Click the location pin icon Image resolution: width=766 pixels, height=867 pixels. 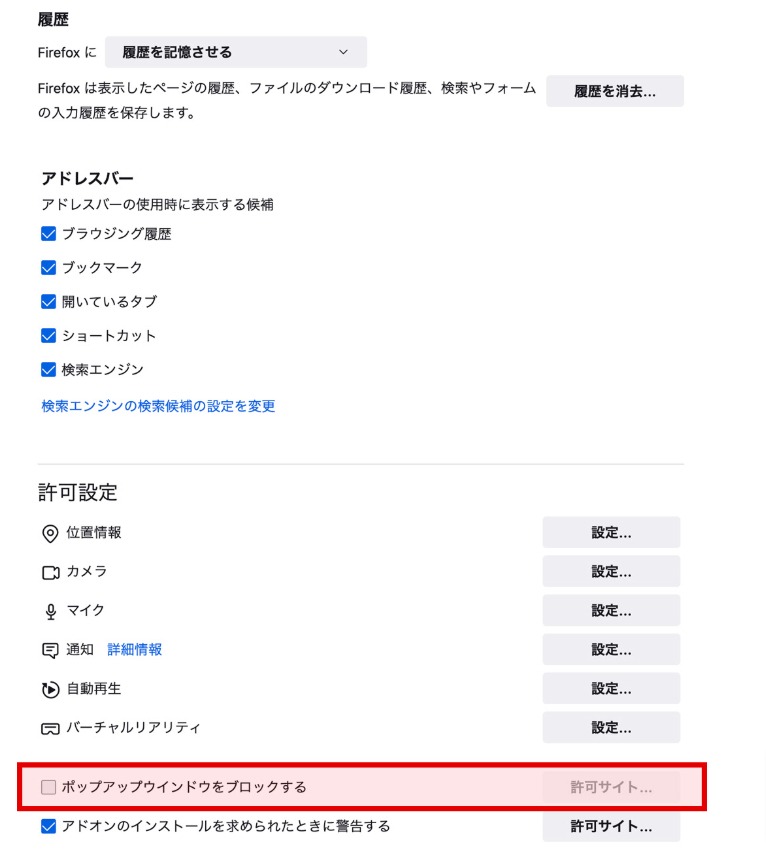click(50, 533)
